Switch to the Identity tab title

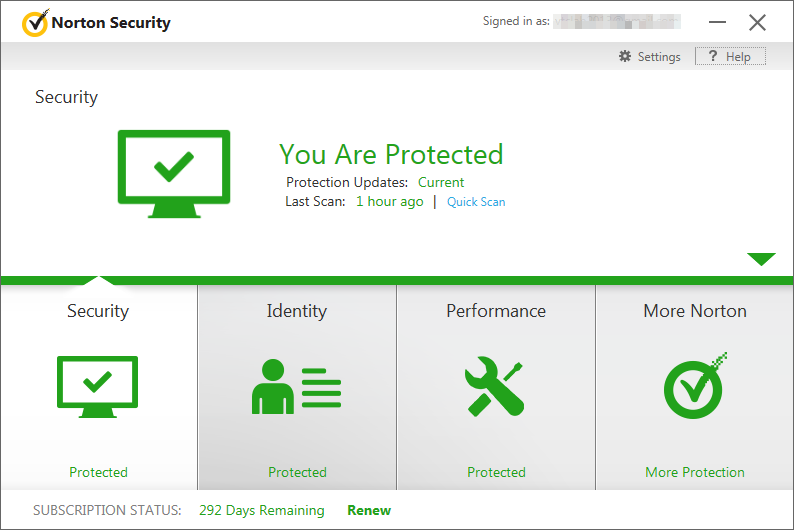tap(296, 311)
